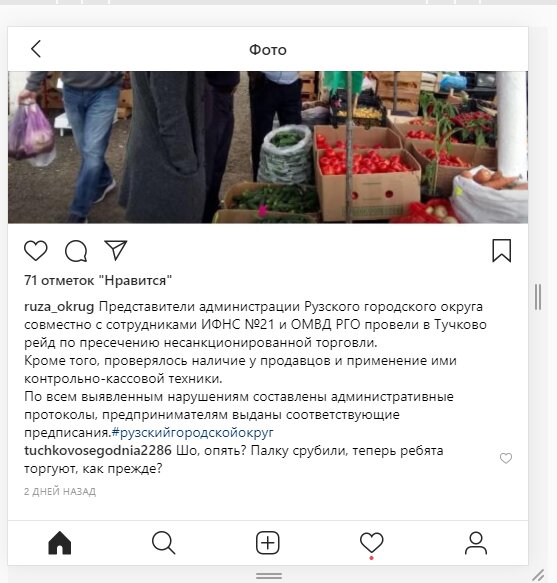Viewport: 557px width, 583px height.
Task: Grab the vertical handle on right edge
Action: coord(538,297)
